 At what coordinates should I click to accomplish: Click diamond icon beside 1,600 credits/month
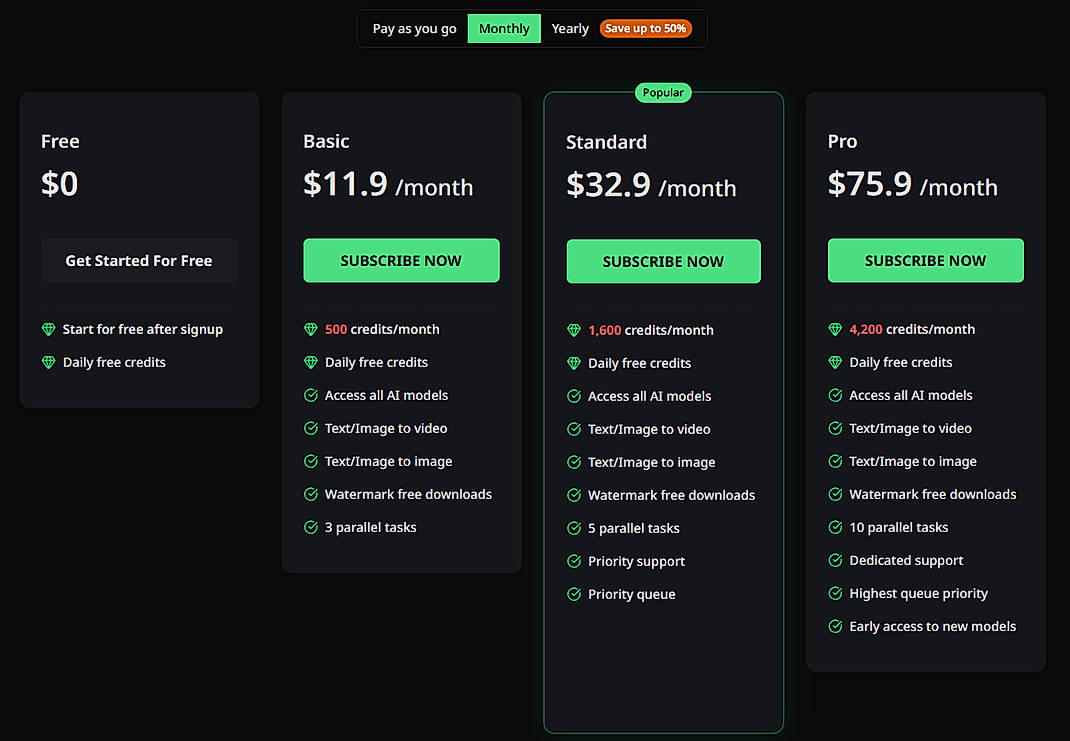click(x=574, y=330)
